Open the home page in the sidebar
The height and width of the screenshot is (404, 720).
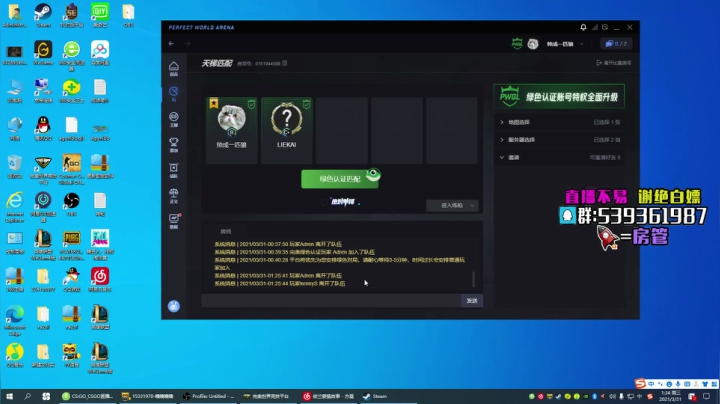coord(174,68)
